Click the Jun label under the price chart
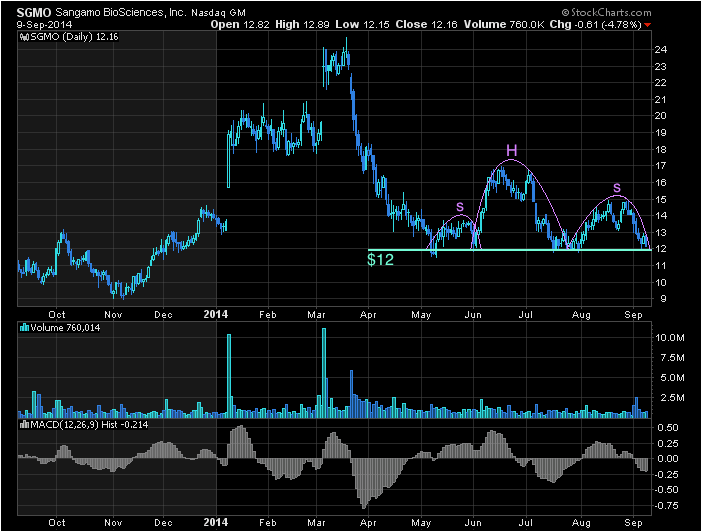702x532 pixels. click(x=473, y=315)
